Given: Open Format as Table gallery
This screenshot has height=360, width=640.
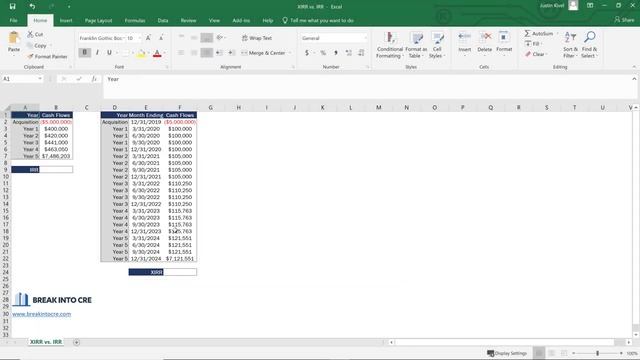Looking at the screenshot, I should pyautogui.click(x=416, y=45).
